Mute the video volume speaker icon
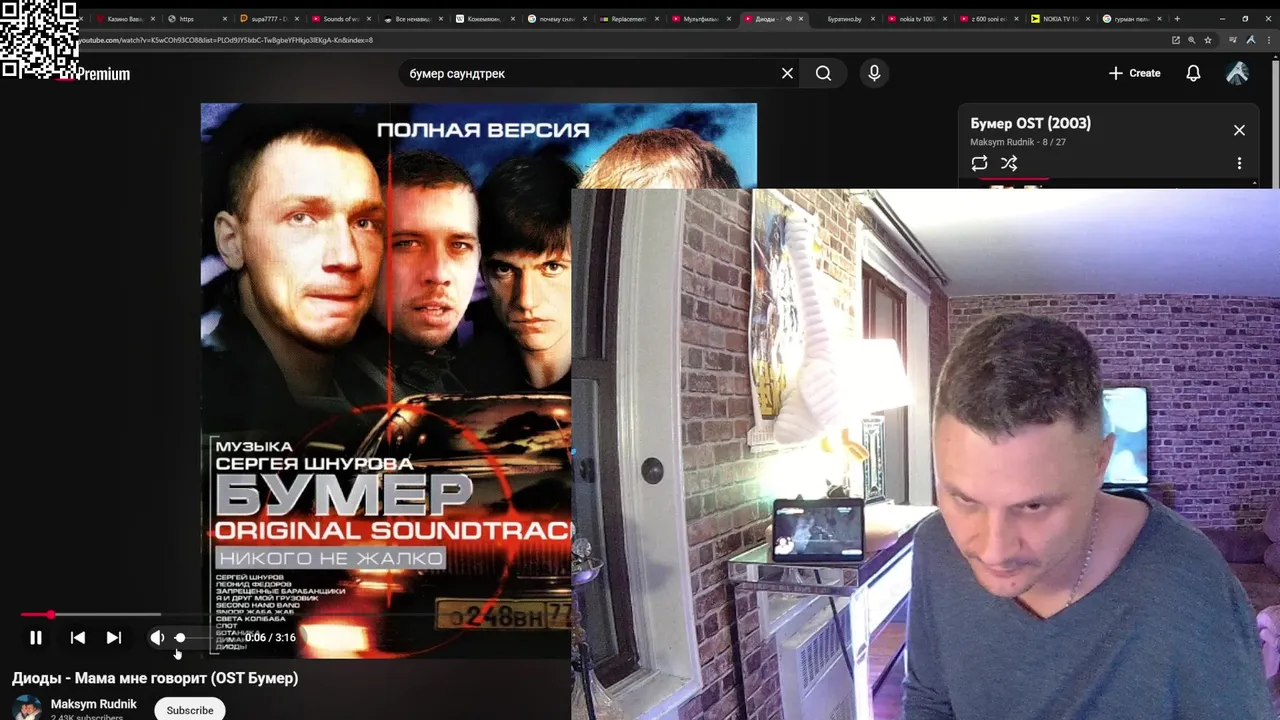The image size is (1280, 720). 157,637
